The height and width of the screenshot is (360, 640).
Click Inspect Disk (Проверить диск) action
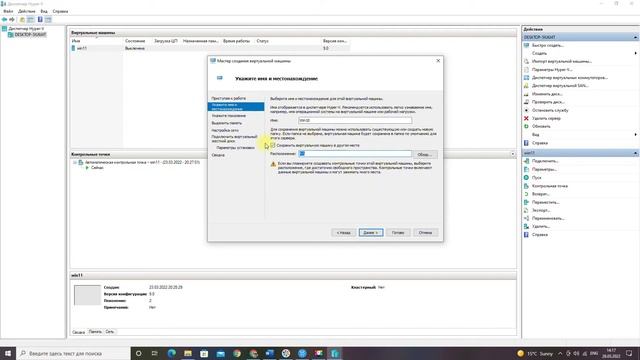[548, 102]
